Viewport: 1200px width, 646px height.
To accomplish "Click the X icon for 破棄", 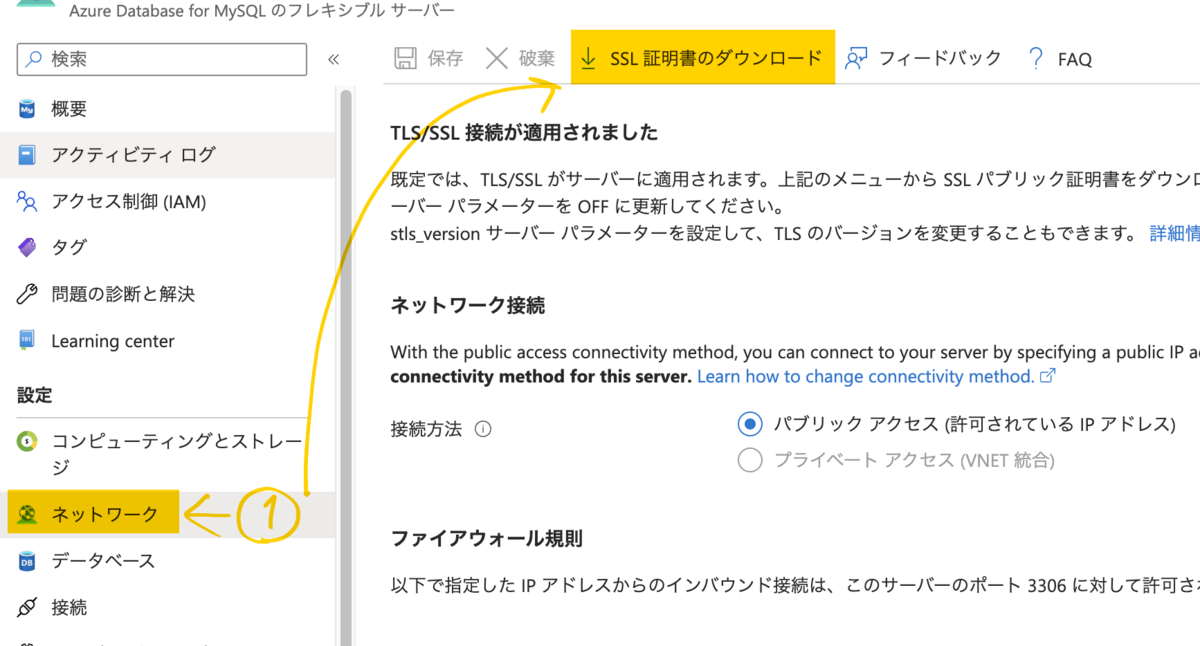I will click(x=497, y=58).
